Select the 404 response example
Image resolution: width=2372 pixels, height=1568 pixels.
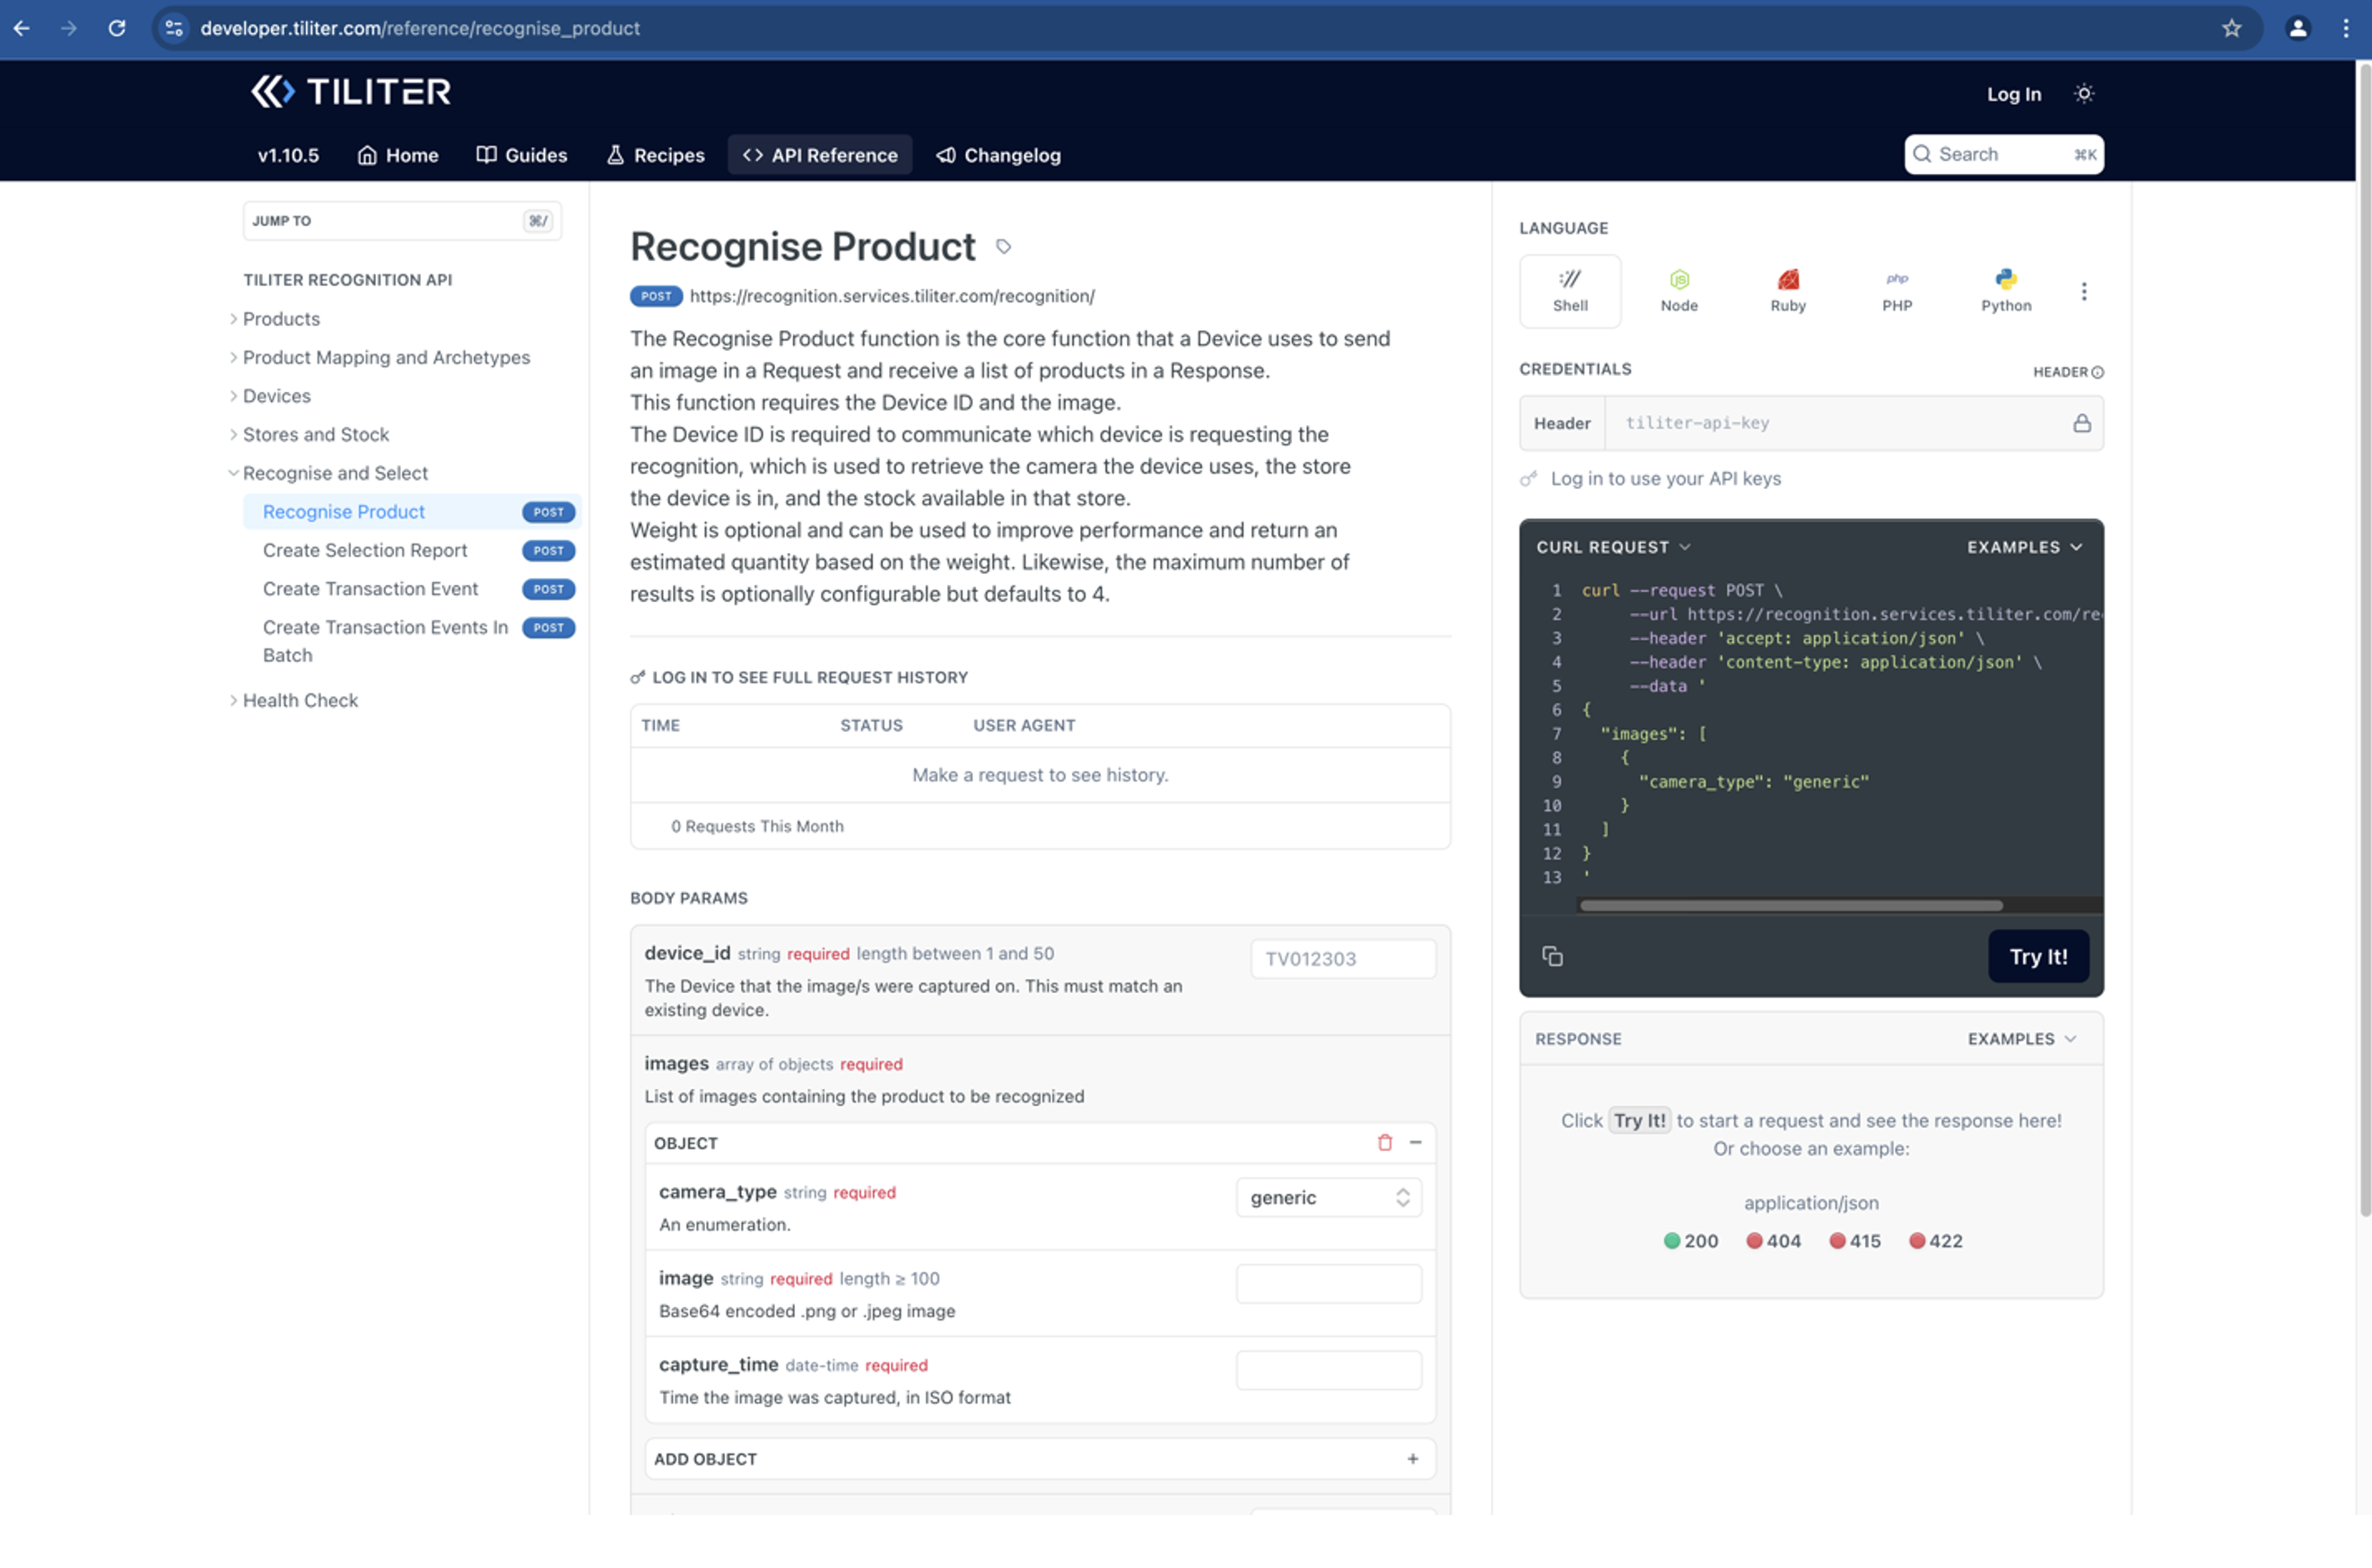tap(1774, 1241)
